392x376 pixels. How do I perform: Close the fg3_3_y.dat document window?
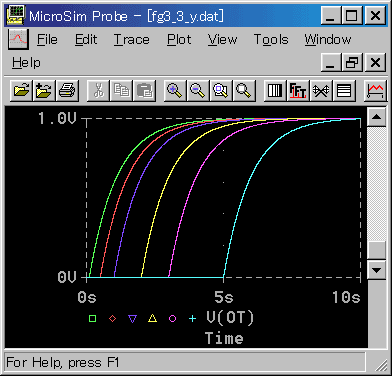coord(376,62)
